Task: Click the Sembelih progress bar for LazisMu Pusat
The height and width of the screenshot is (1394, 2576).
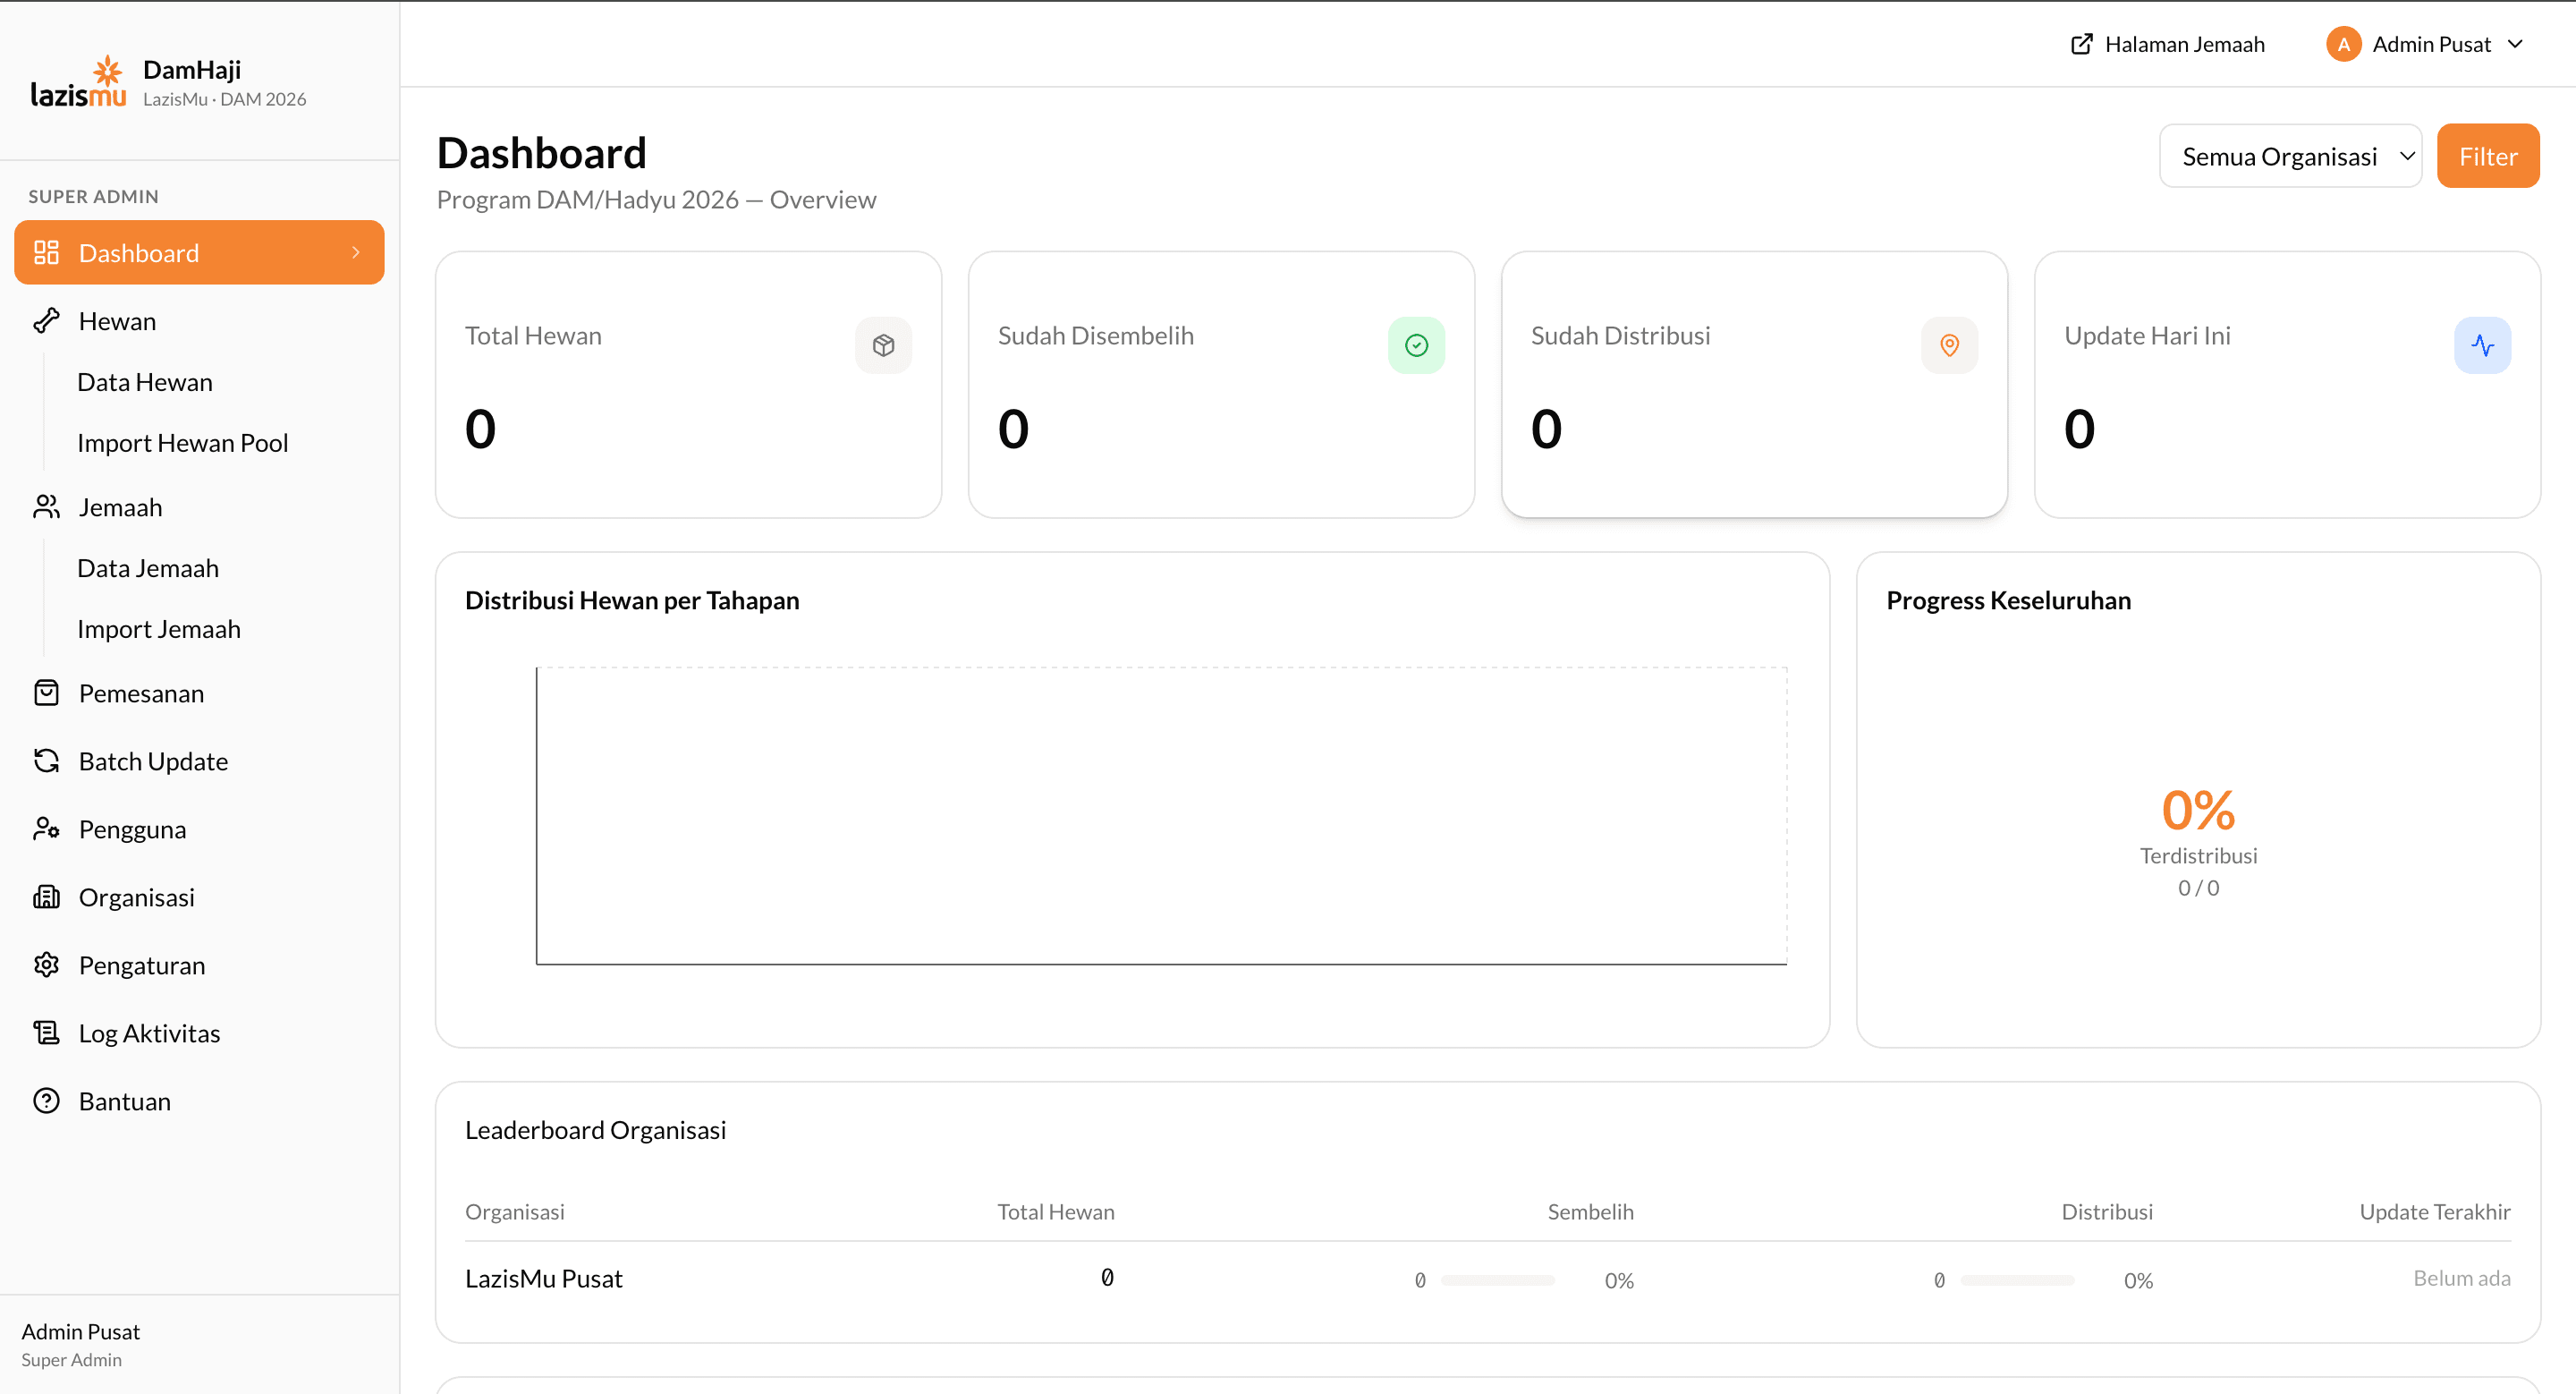Action: pyautogui.click(x=1498, y=1280)
